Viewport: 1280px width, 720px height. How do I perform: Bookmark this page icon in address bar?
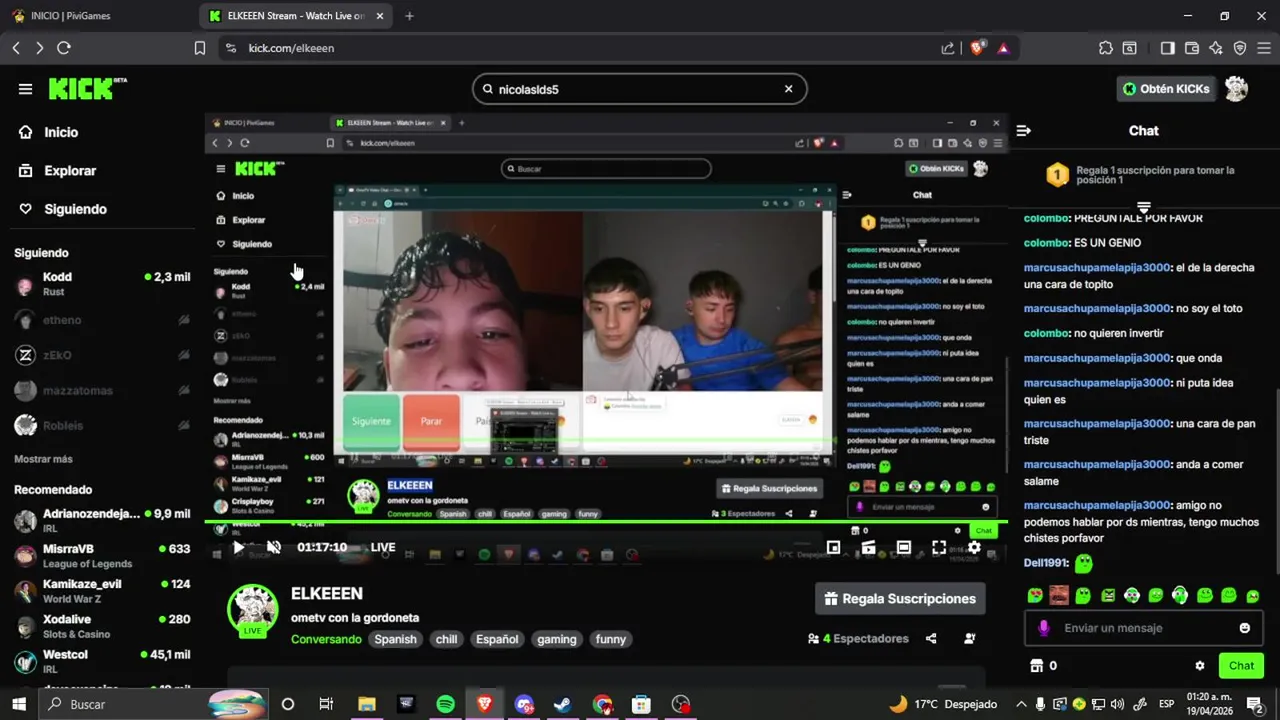(x=200, y=48)
